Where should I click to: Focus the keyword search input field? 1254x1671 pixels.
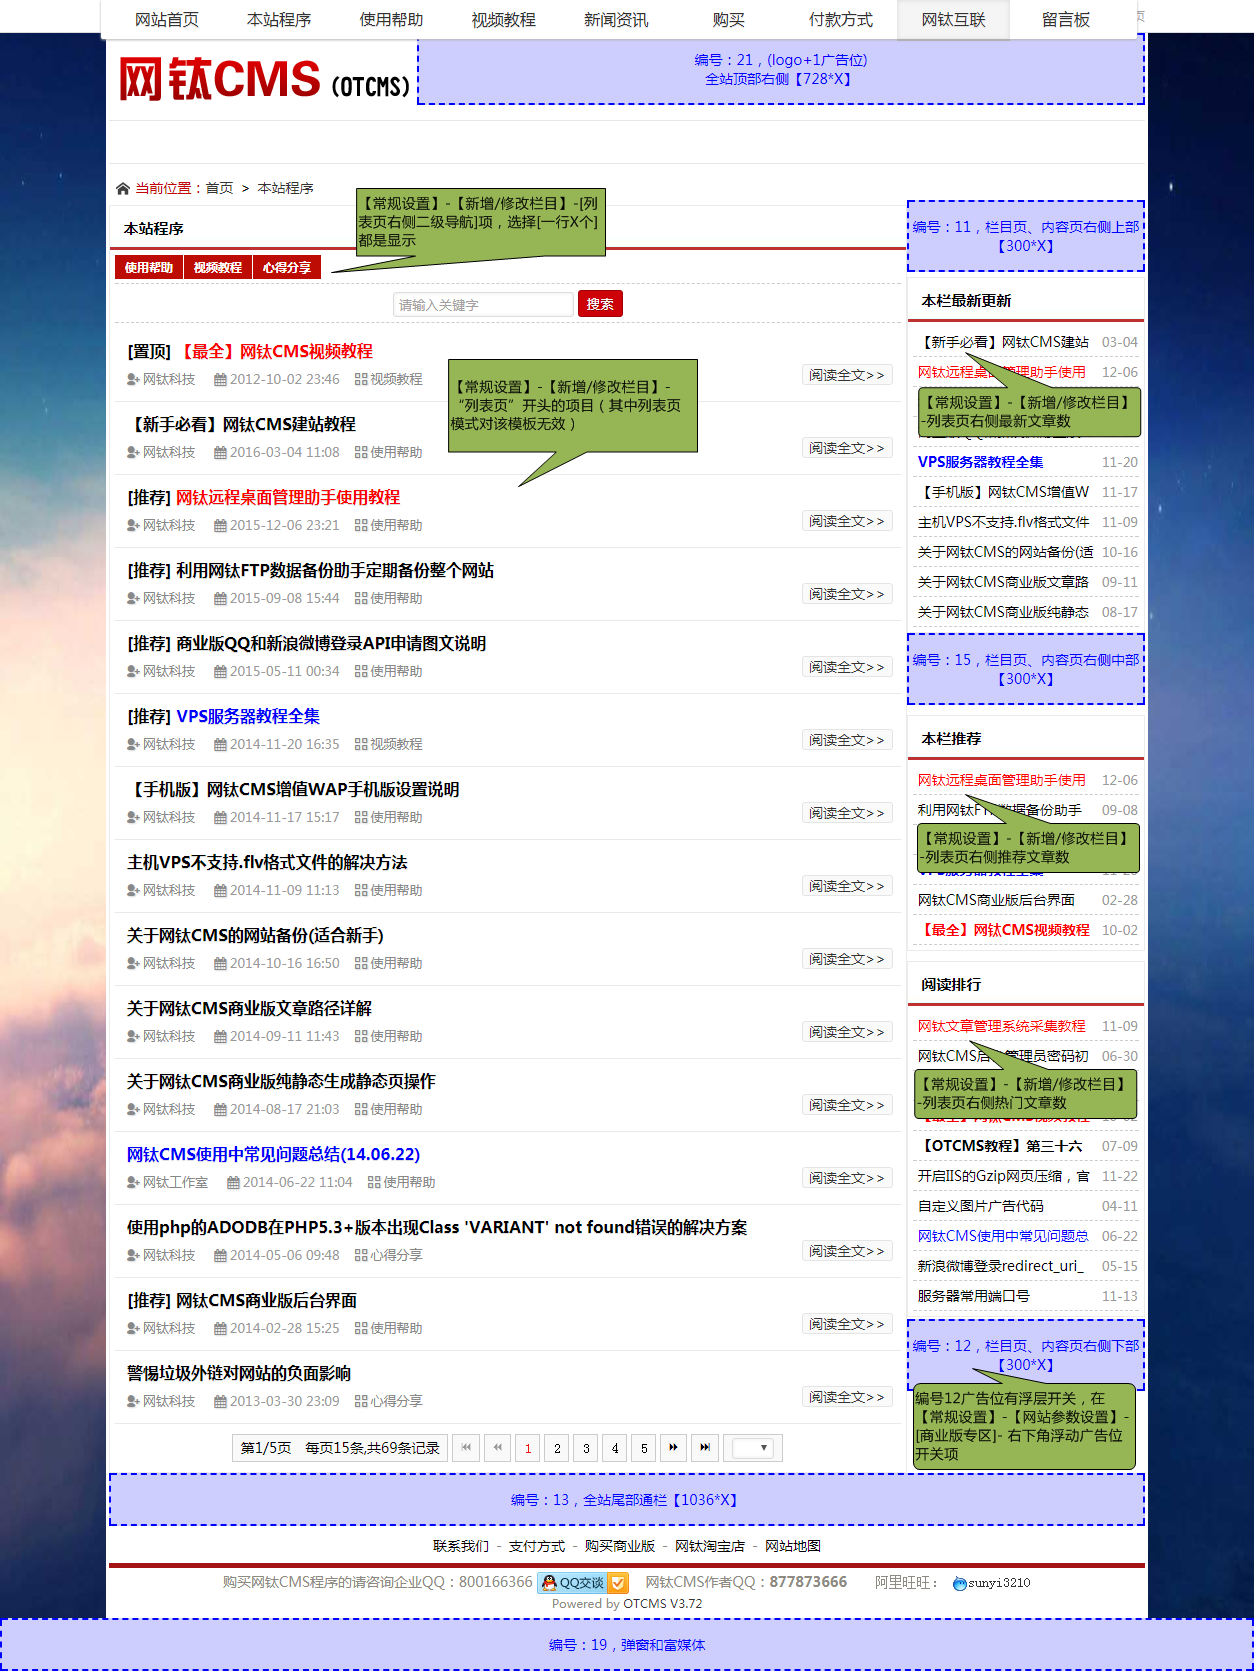pyautogui.click(x=483, y=304)
